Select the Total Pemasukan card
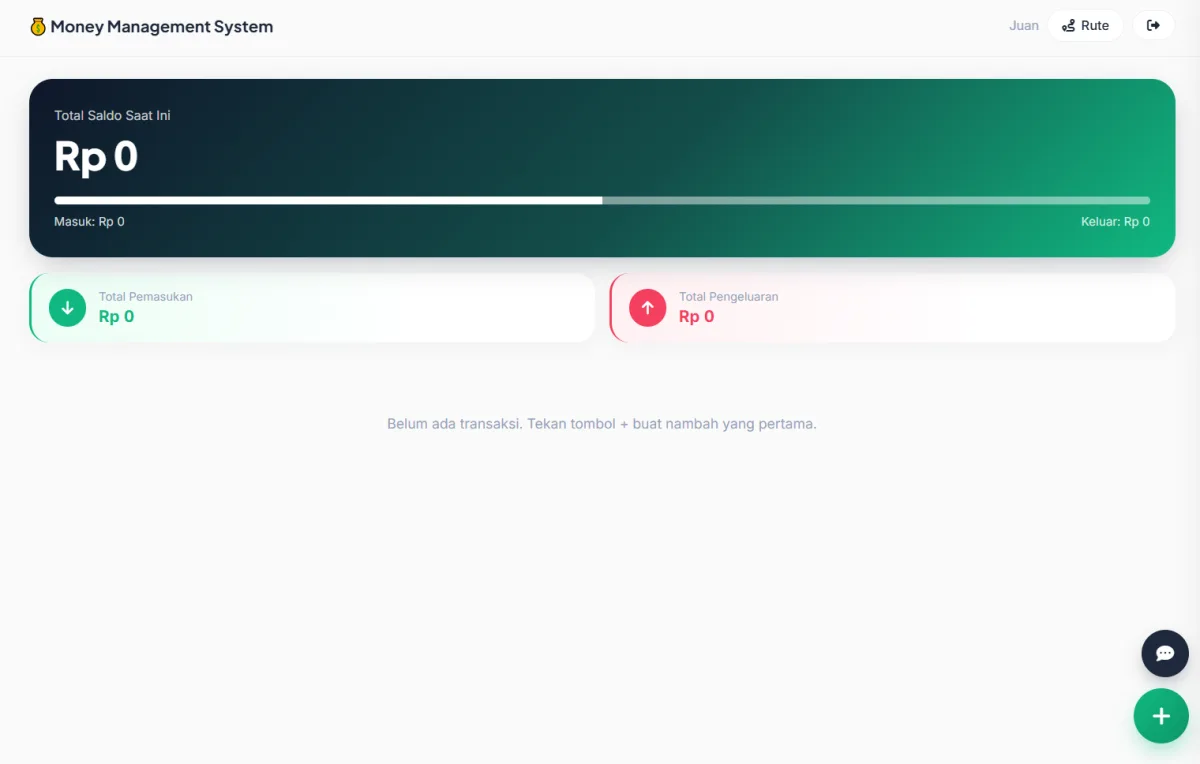Viewport: 1200px width, 764px height. 312,308
